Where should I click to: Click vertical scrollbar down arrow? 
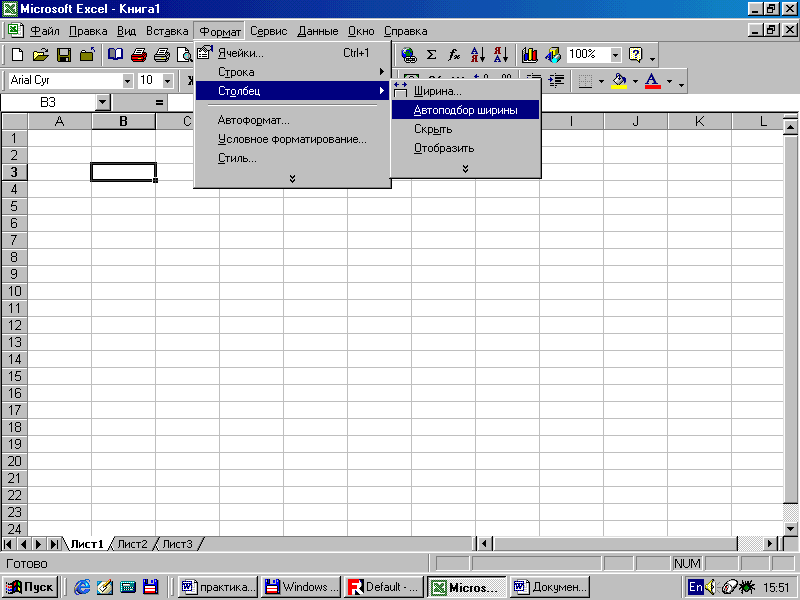click(790, 529)
